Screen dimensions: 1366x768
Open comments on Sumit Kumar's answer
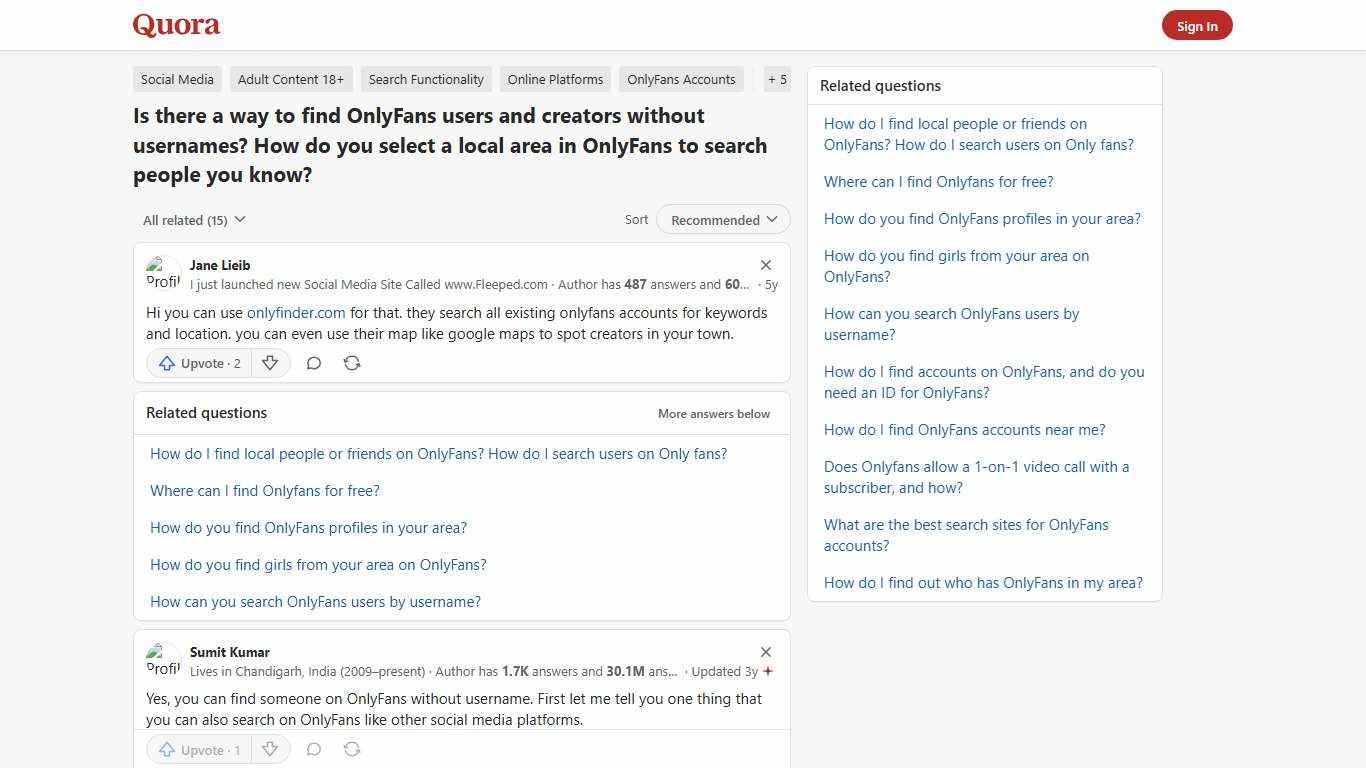(x=313, y=749)
